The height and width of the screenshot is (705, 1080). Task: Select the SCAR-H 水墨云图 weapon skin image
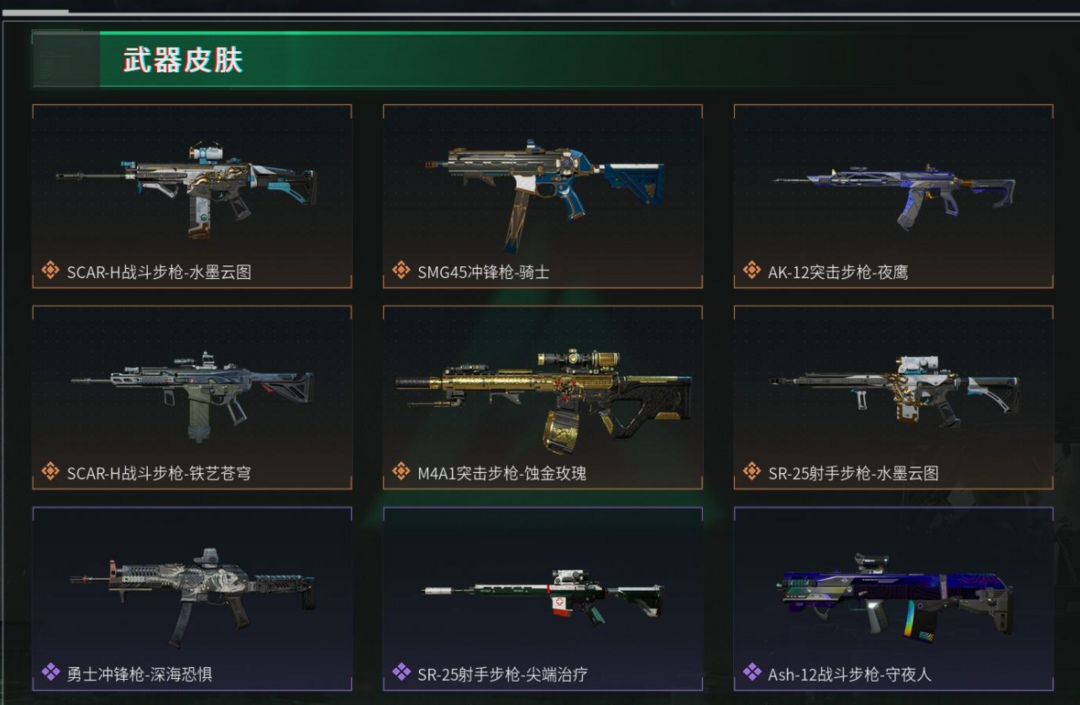[x=186, y=190]
